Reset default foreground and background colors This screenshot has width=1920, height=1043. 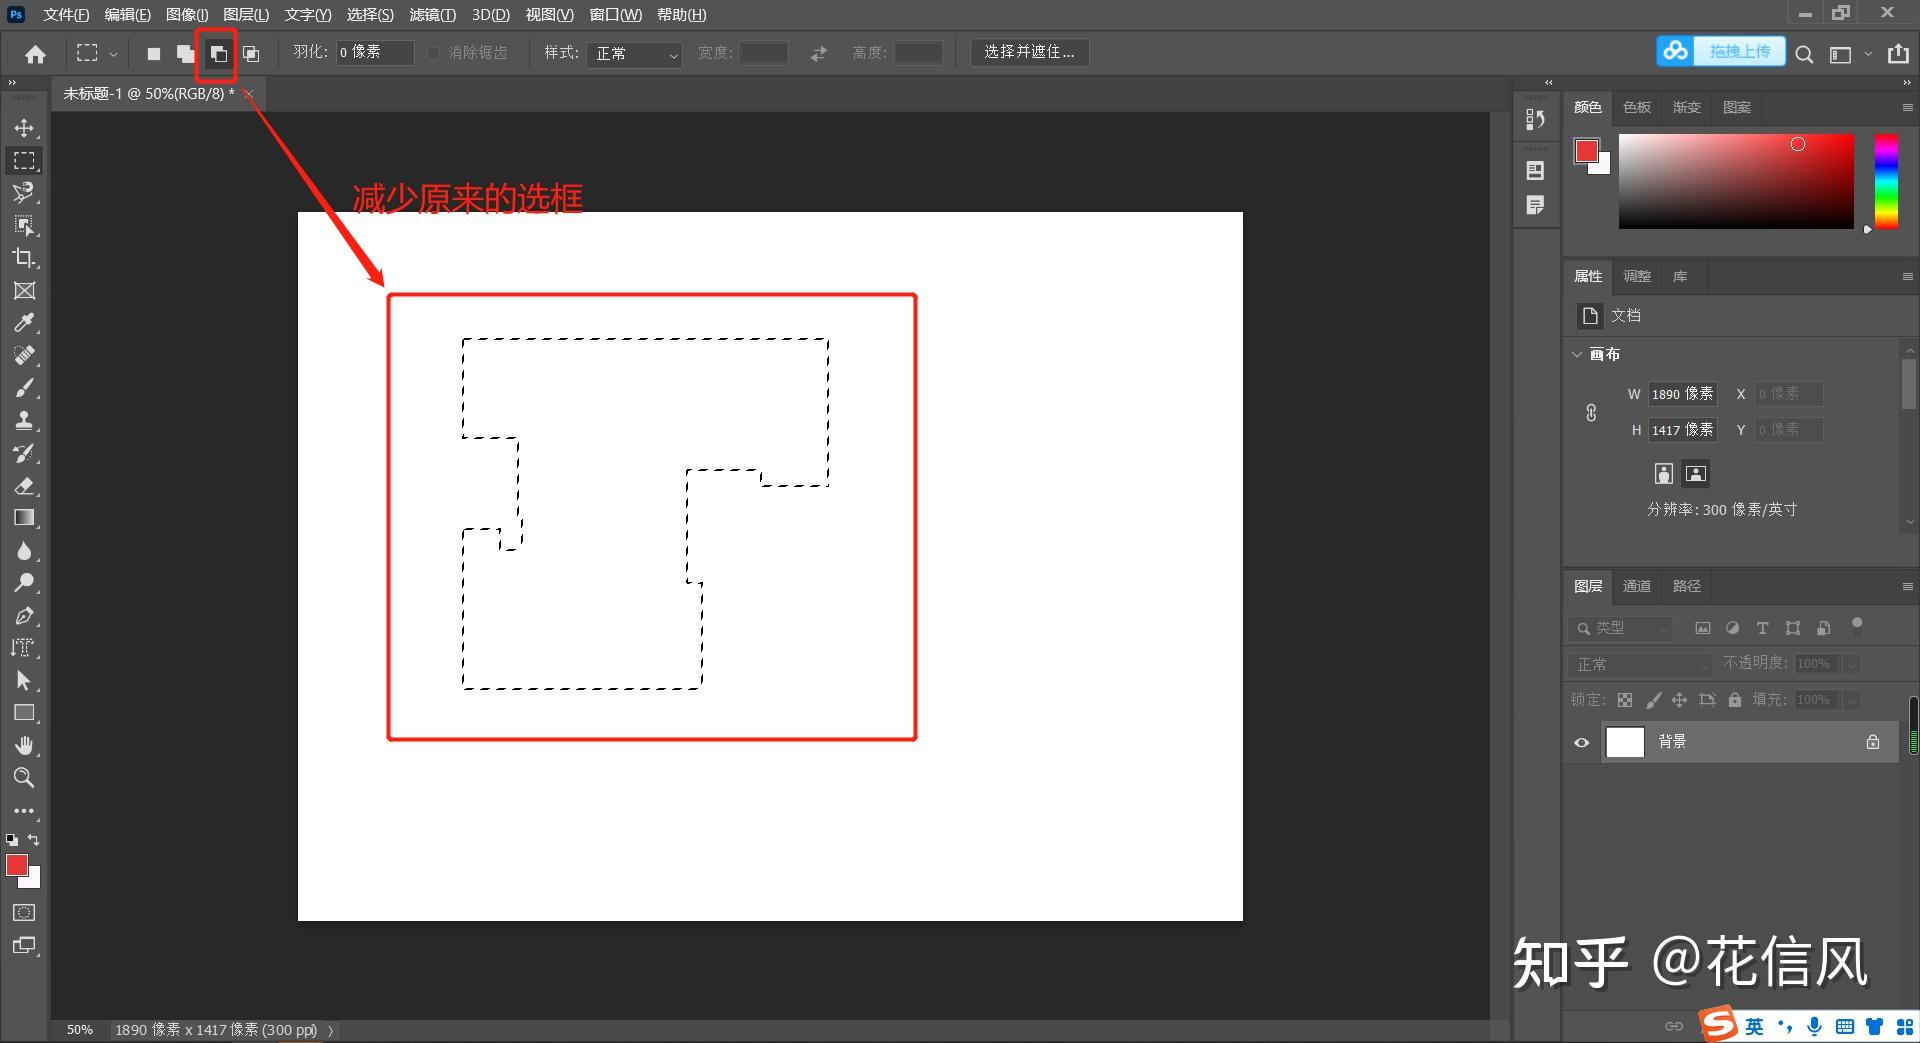pos(12,840)
